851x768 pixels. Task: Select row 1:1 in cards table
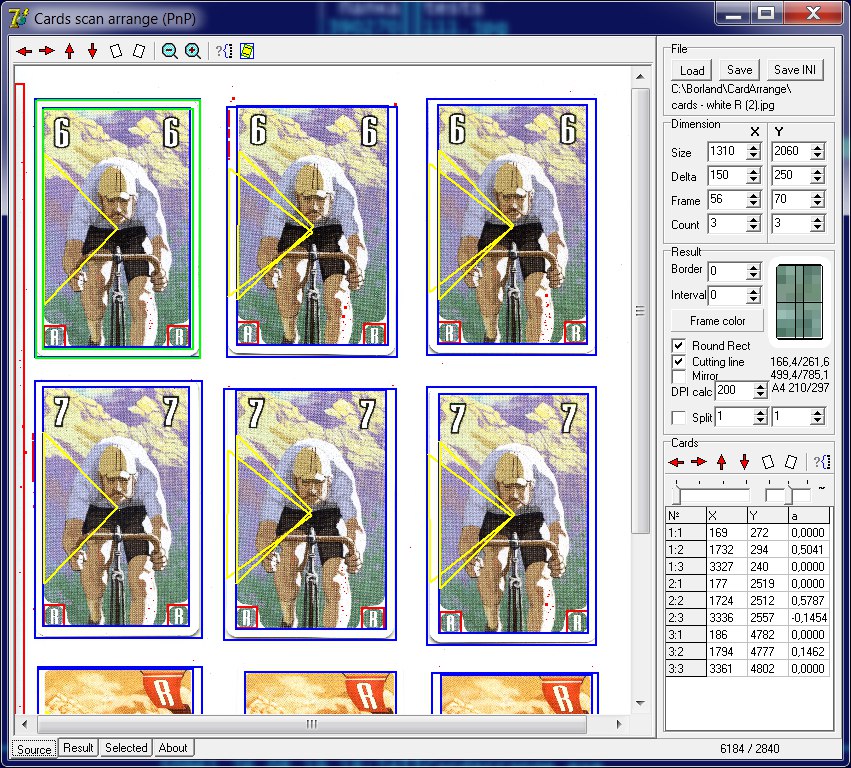pyautogui.click(x=748, y=533)
